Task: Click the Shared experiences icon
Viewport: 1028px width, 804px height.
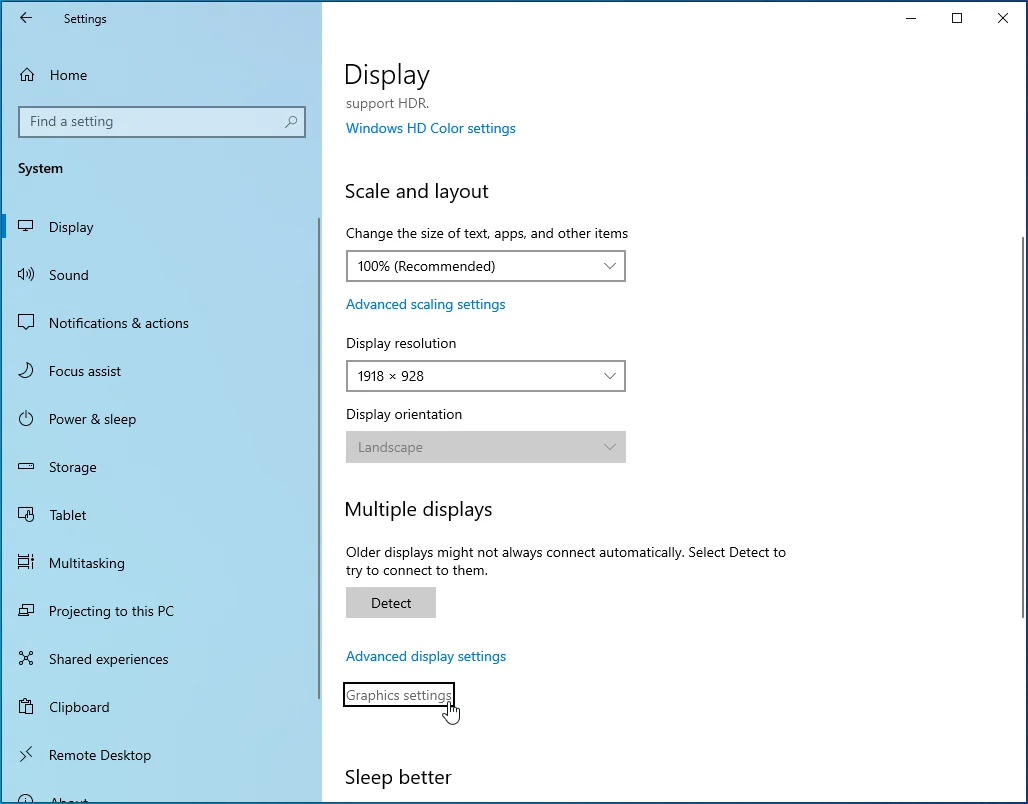Action: (26, 658)
